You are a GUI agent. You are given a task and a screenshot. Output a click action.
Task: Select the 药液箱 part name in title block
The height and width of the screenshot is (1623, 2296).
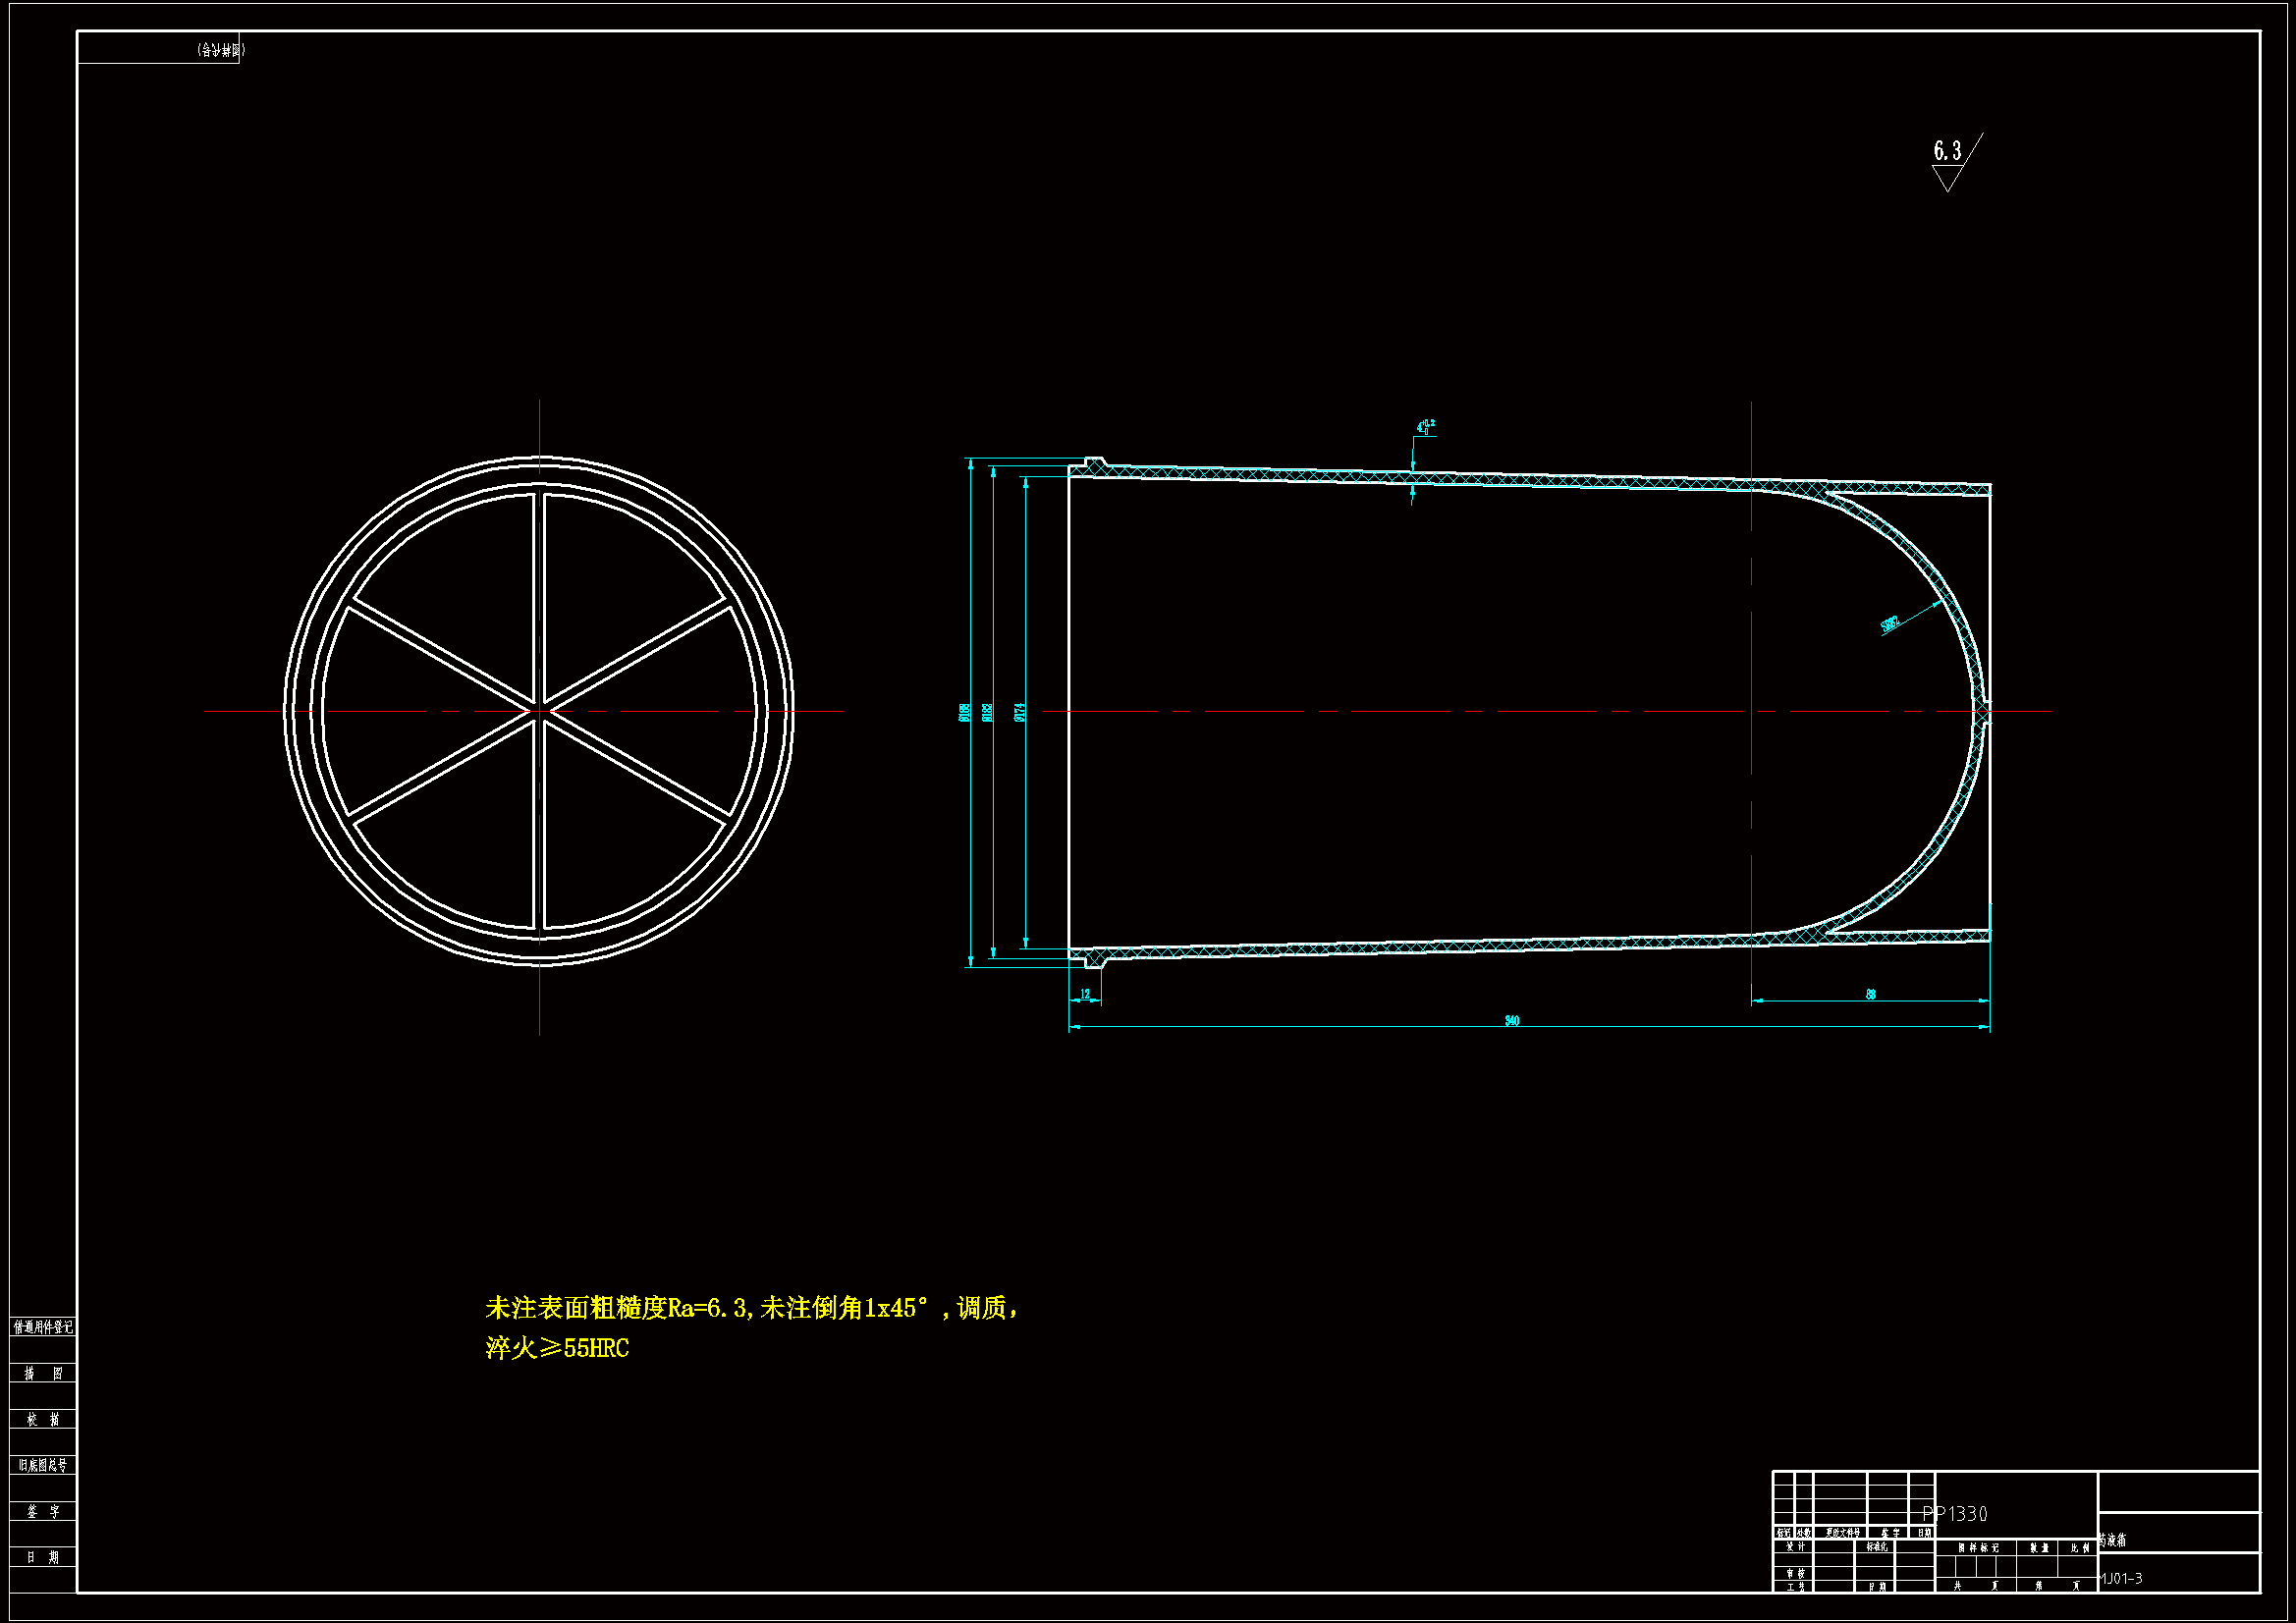tap(2113, 1541)
